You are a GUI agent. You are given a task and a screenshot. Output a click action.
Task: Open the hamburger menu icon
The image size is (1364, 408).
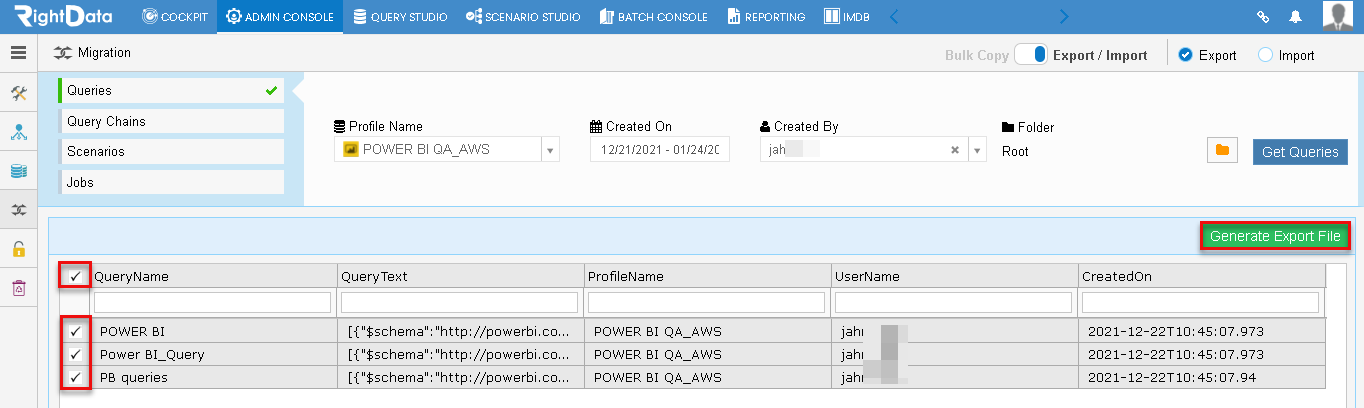point(18,53)
